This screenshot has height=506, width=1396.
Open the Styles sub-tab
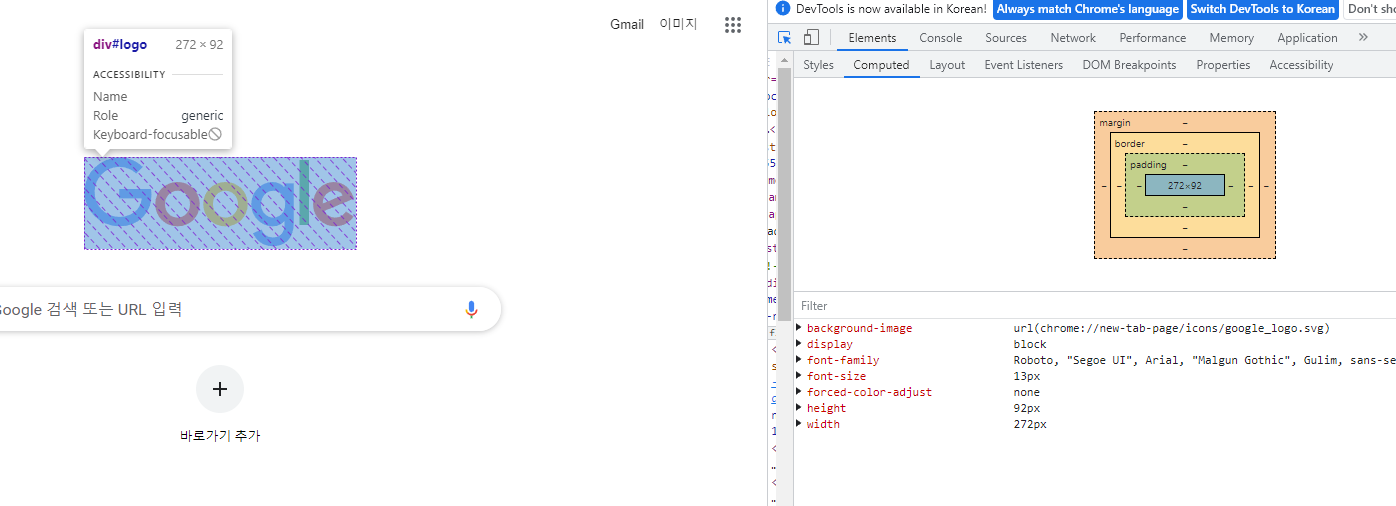tap(818, 65)
